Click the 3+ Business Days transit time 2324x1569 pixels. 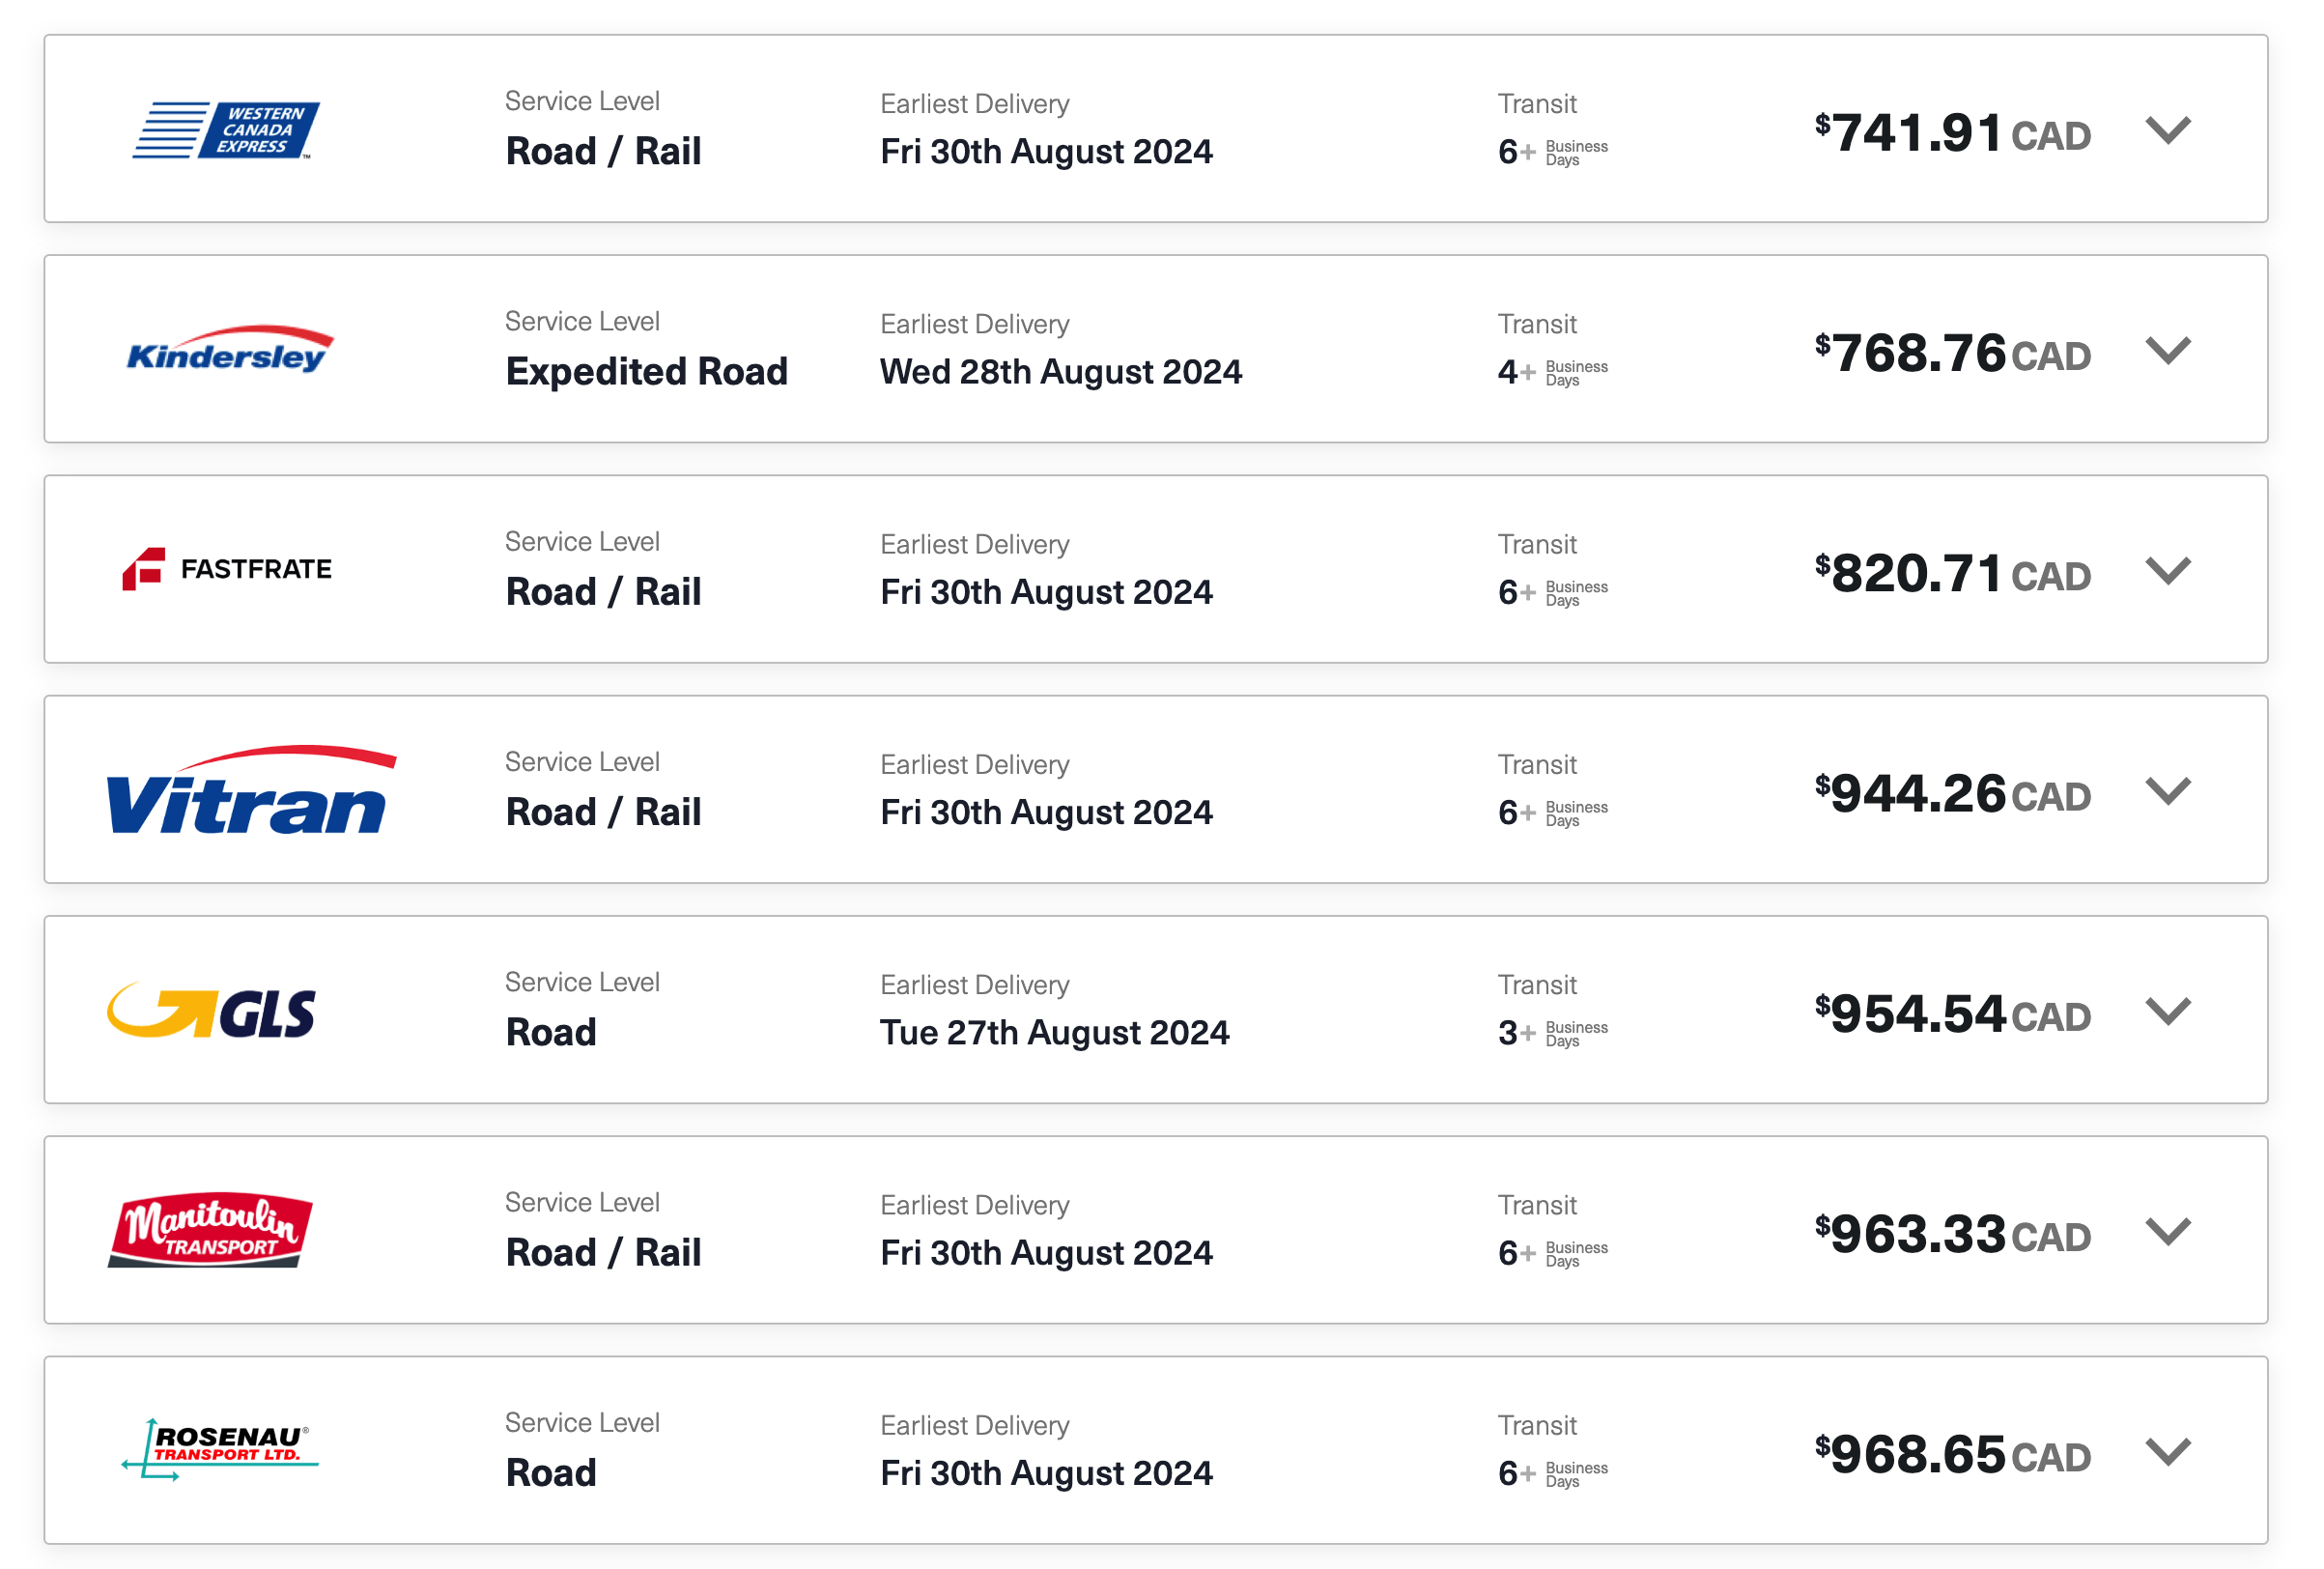coord(1553,1034)
